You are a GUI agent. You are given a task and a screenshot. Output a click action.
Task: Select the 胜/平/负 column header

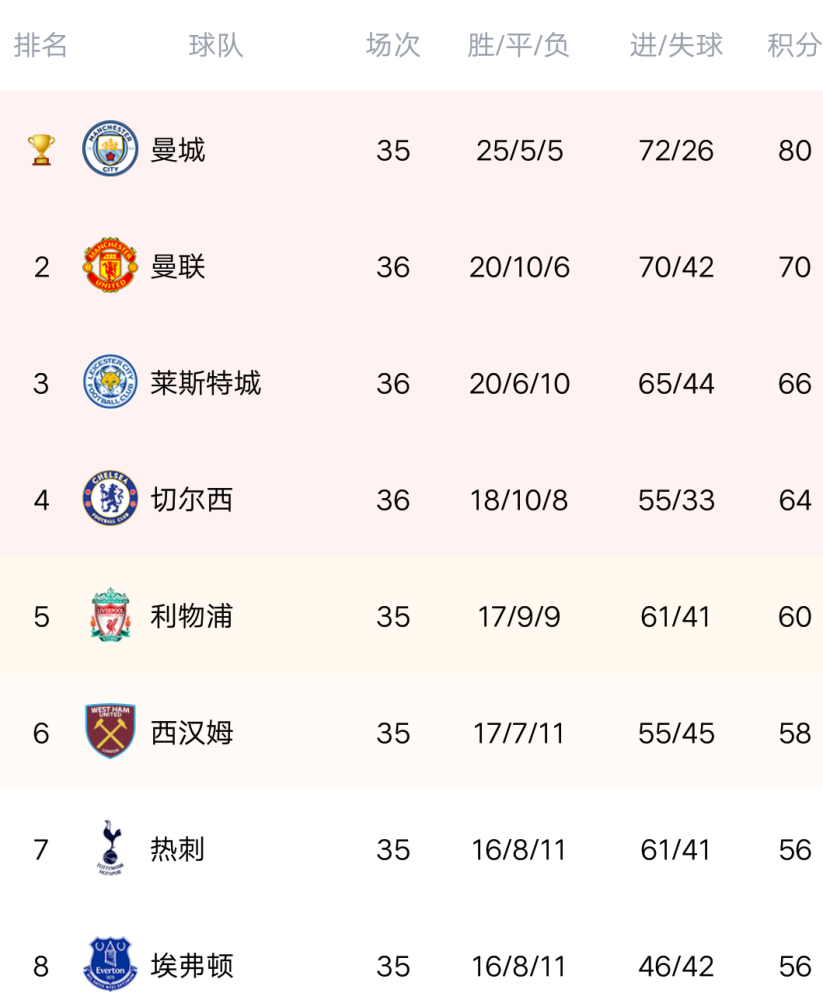pos(518,45)
